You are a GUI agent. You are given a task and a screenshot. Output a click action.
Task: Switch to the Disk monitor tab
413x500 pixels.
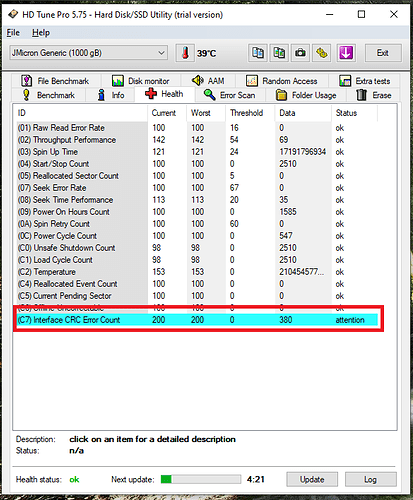(140, 81)
